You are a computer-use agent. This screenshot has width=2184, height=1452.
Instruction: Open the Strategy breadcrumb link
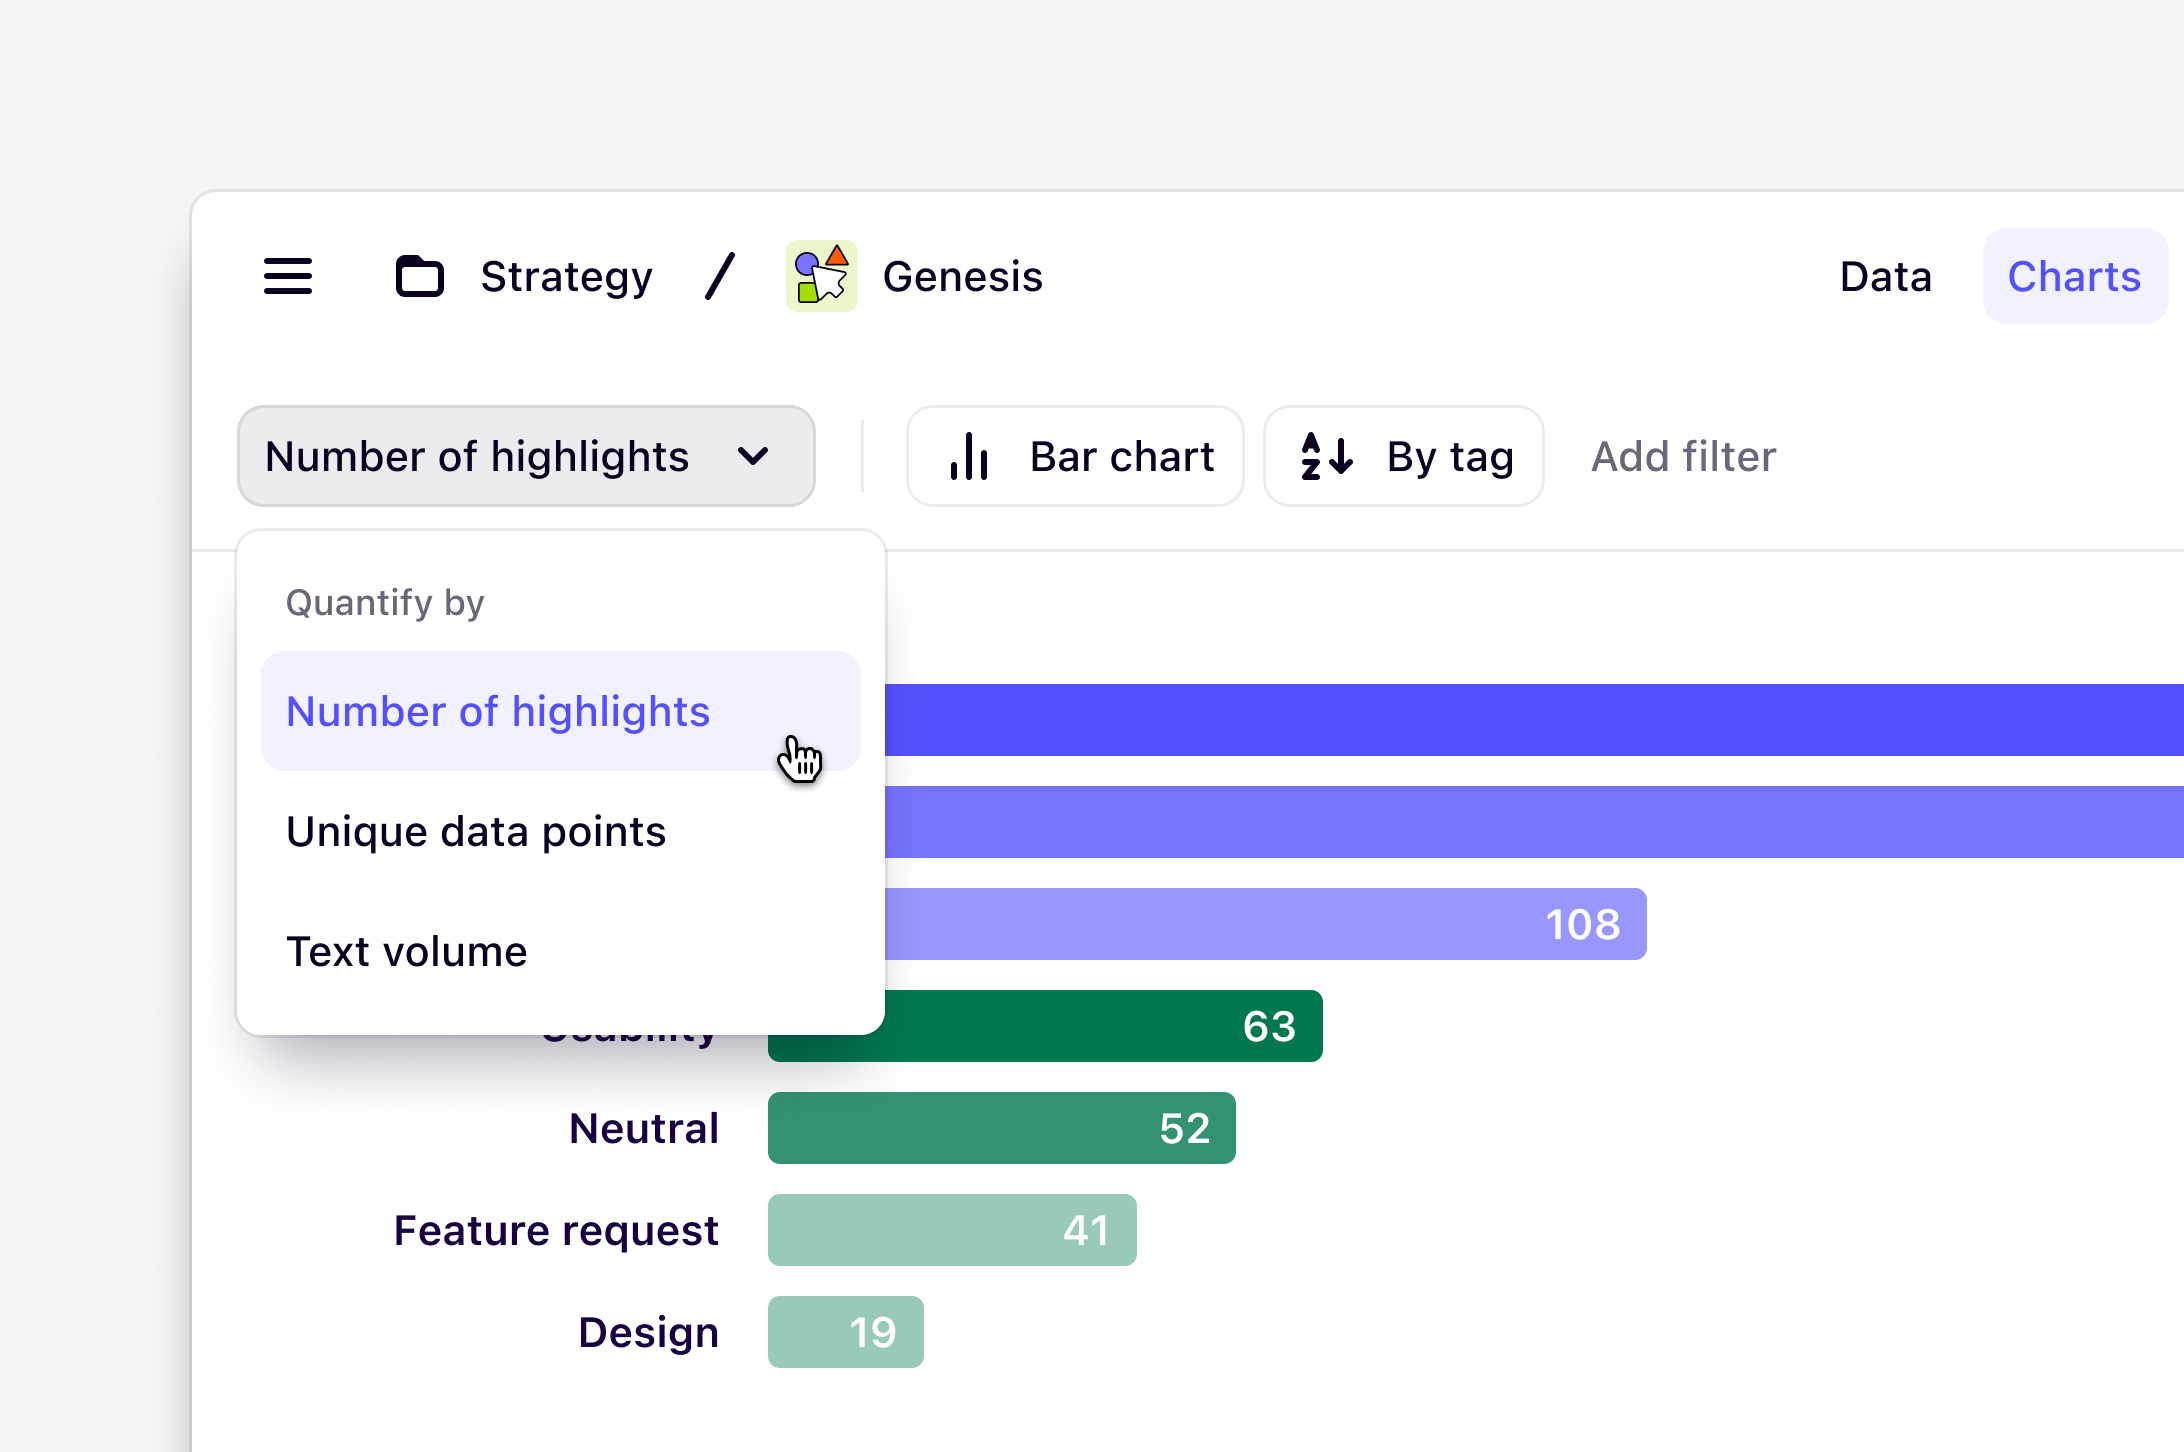coord(566,277)
